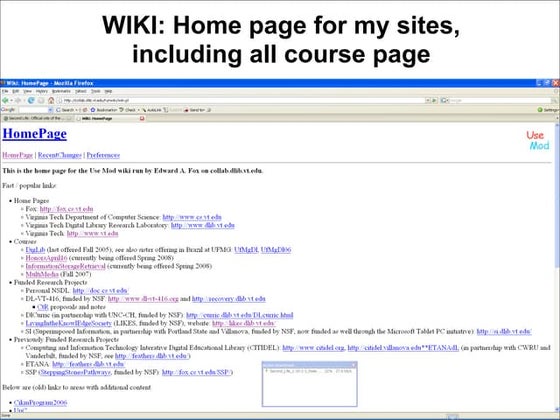Screen dimensions: 560x420
Task: Open the Edit menu
Action: [16, 91]
